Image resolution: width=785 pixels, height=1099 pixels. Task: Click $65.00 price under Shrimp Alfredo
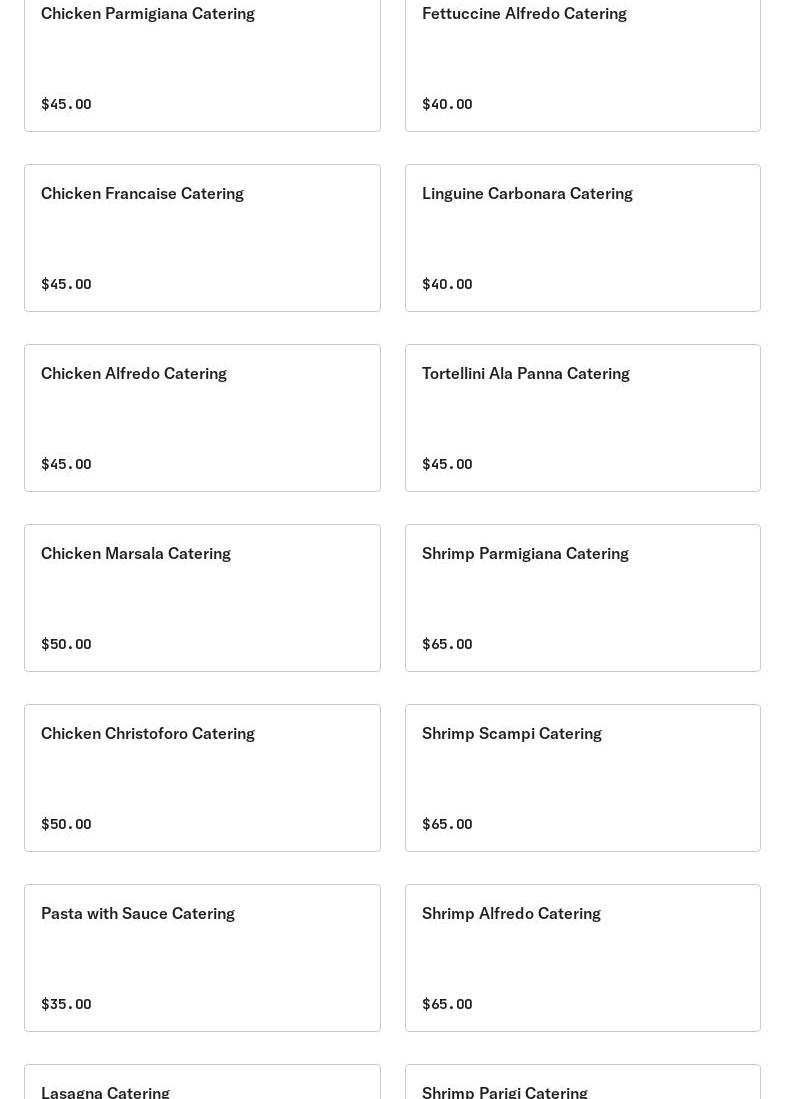coord(447,1004)
